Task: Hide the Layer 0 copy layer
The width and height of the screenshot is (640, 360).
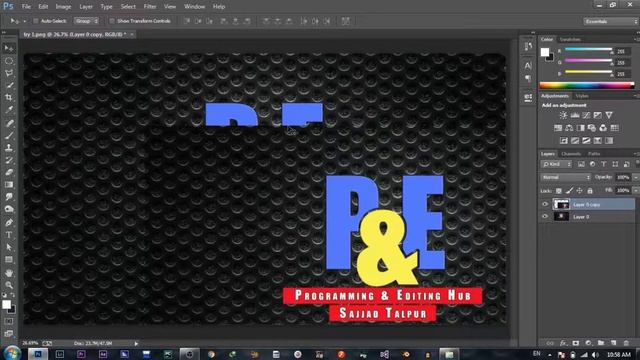Action: pyautogui.click(x=545, y=204)
